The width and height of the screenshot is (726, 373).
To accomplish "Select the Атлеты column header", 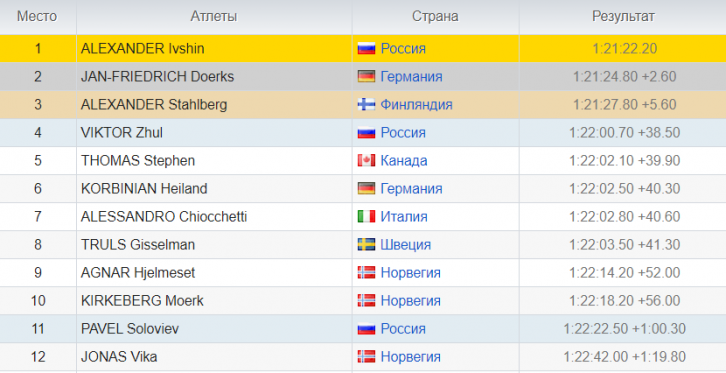I will tap(214, 16).
